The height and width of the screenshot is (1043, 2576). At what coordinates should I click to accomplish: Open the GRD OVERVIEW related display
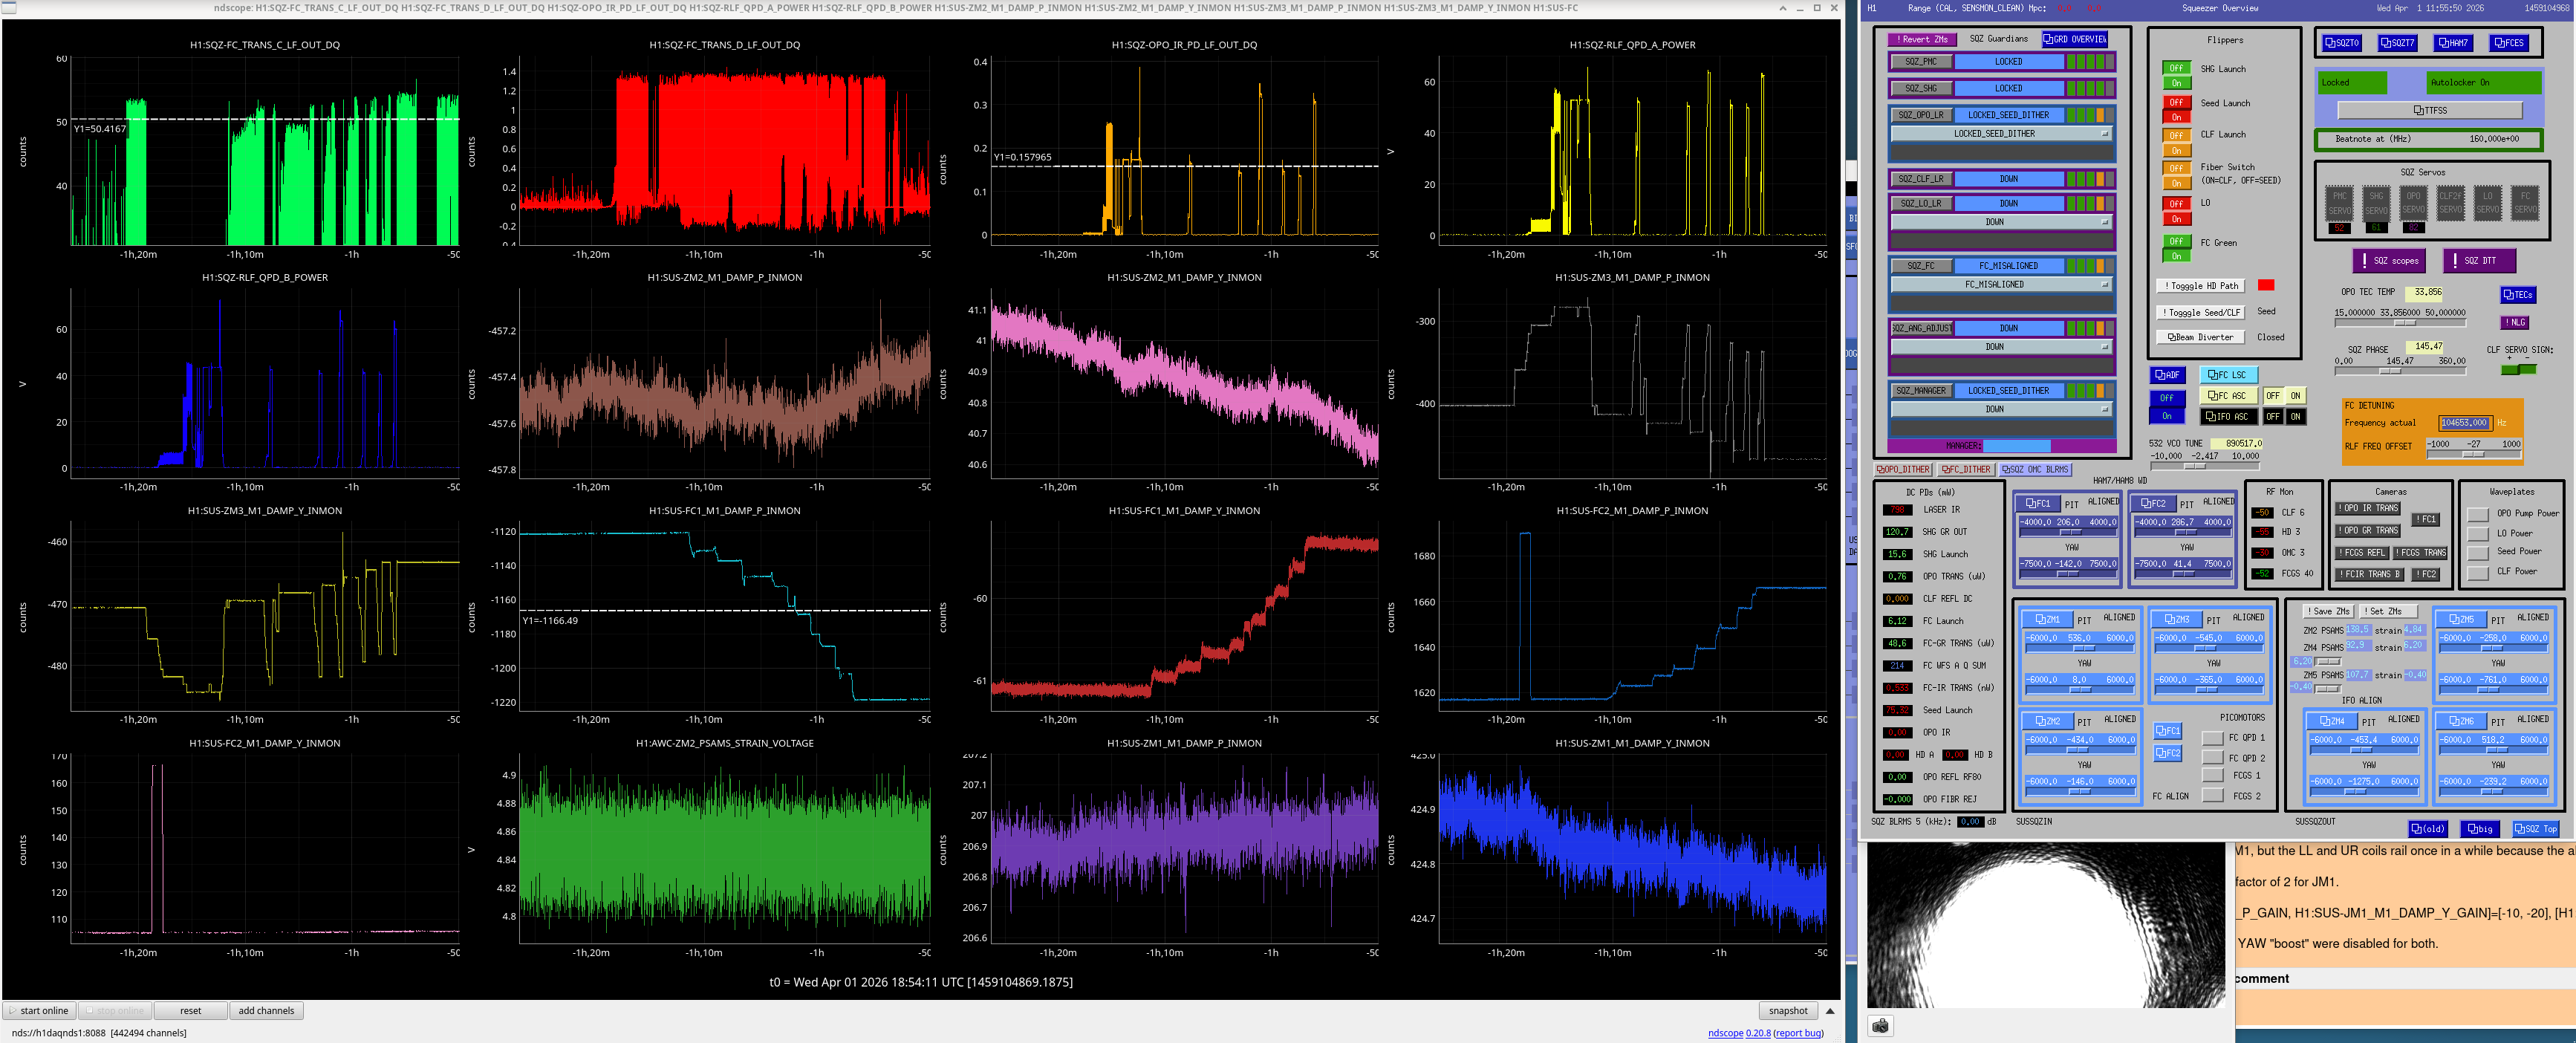pos(2074,39)
